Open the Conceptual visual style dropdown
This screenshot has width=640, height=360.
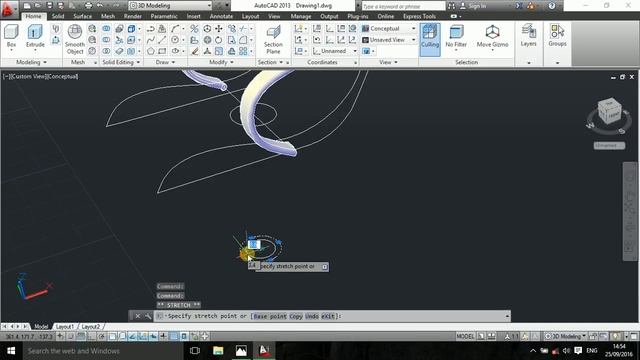click(389, 29)
